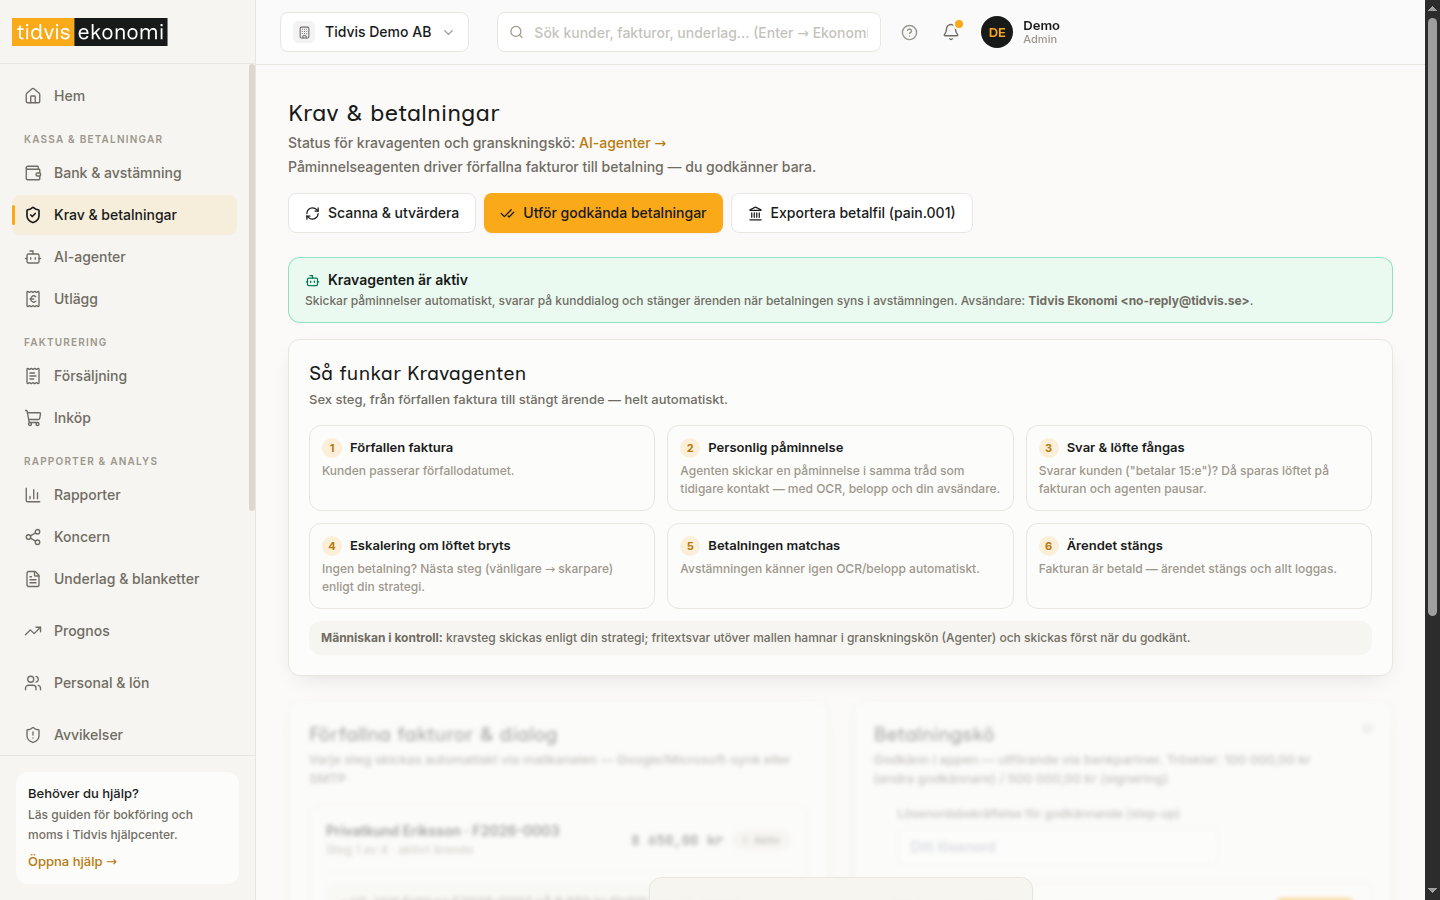Open the Rapporter section label
The height and width of the screenshot is (900, 1440).
click(x=87, y=495)
